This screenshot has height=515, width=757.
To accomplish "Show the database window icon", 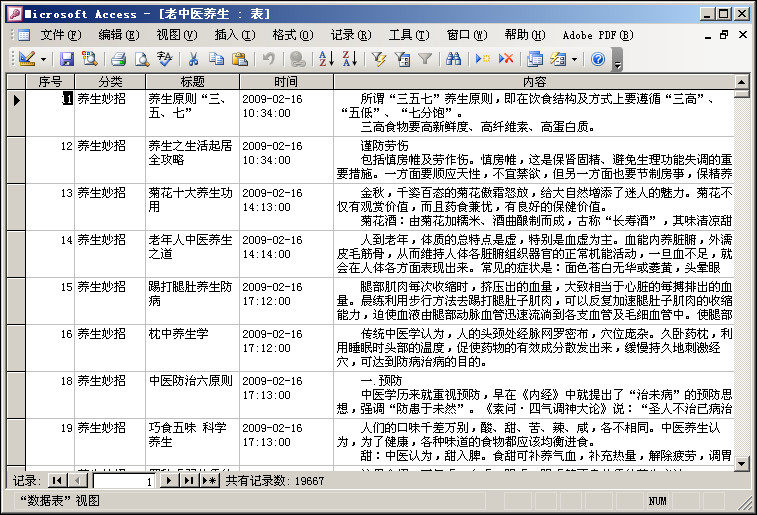I will pos(535,59).
